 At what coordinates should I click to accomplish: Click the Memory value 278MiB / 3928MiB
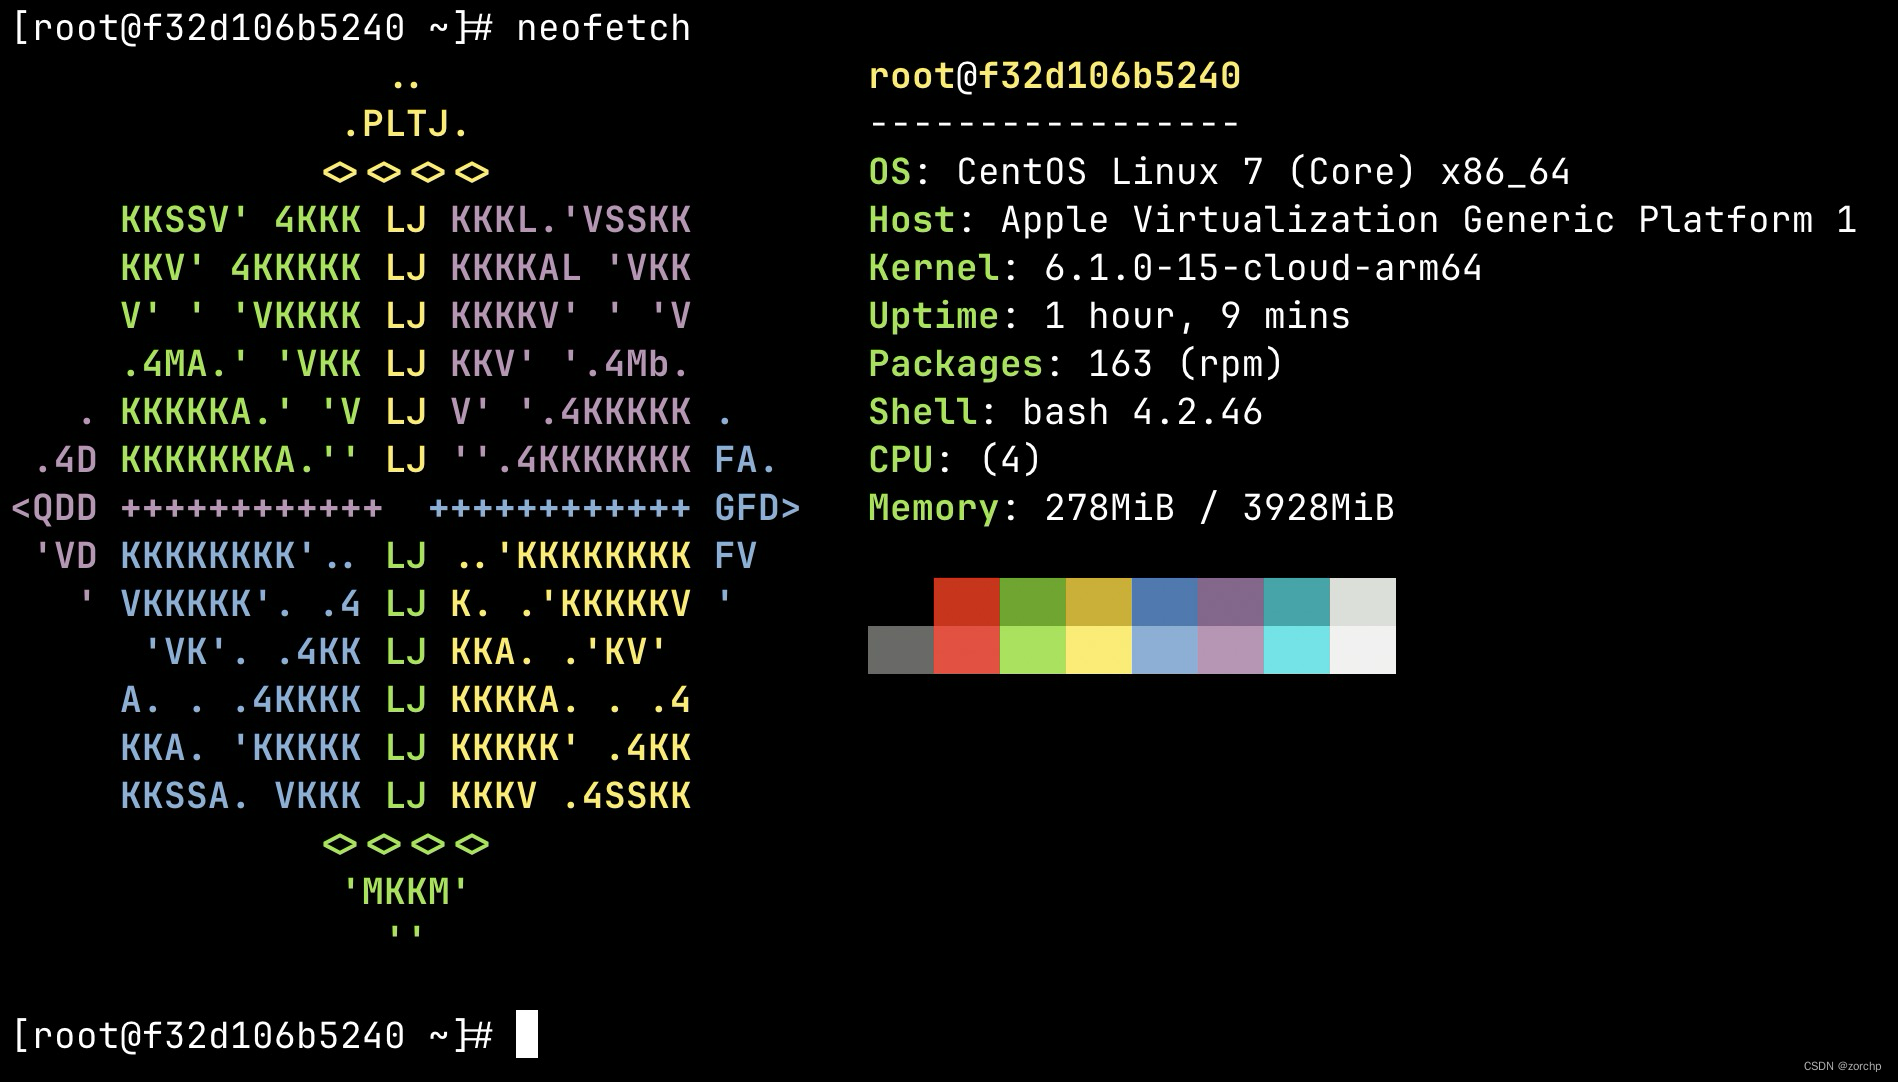(x=1219, y=508)
